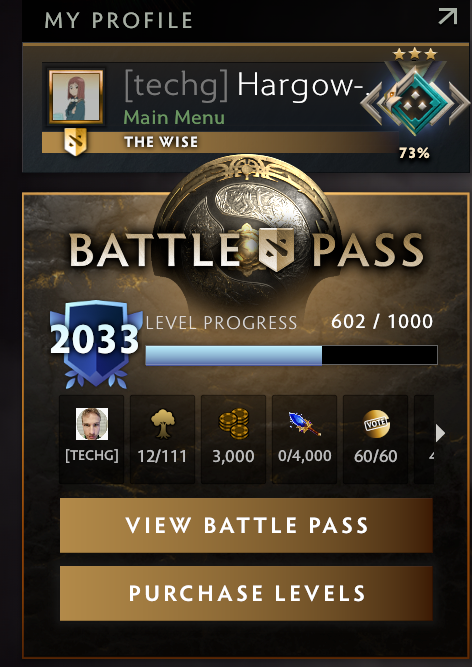Click the Hargow player name
472x667 pixels.
click(300, 85)
